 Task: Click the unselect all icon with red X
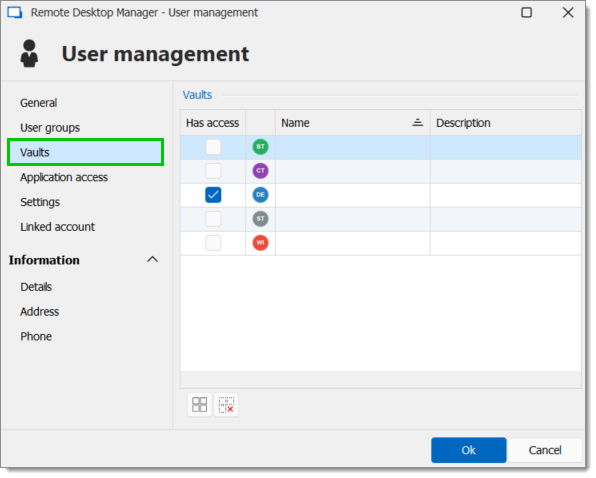(x=226, y=405)
